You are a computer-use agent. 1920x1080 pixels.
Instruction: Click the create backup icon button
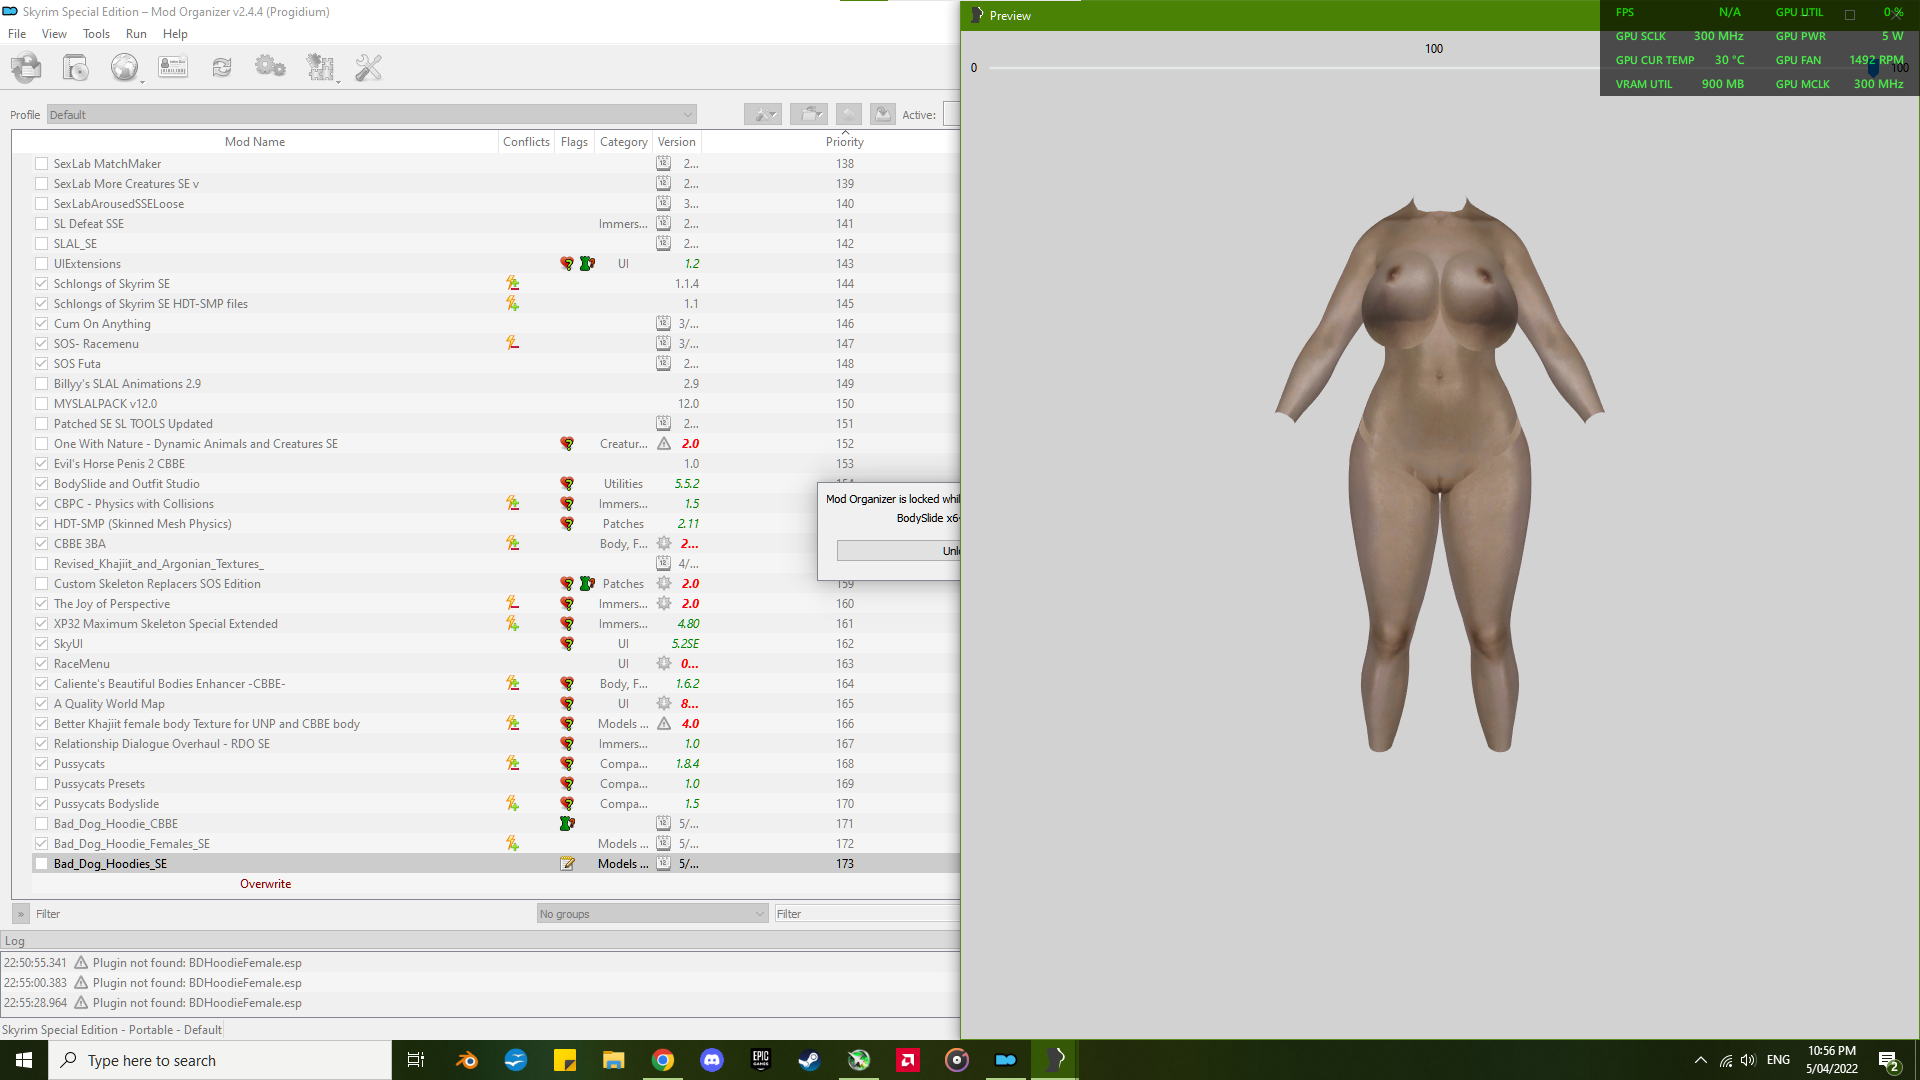coord(883,114)
